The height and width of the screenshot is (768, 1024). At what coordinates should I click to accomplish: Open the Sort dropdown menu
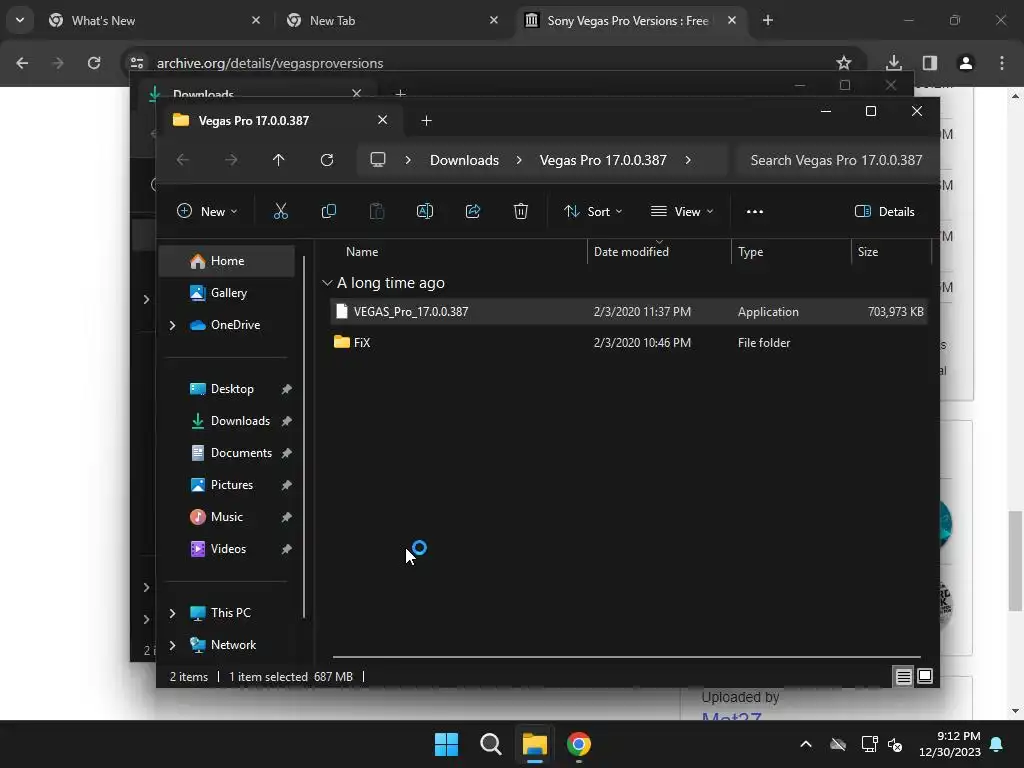pyautogui.click(x=593, y=212)
